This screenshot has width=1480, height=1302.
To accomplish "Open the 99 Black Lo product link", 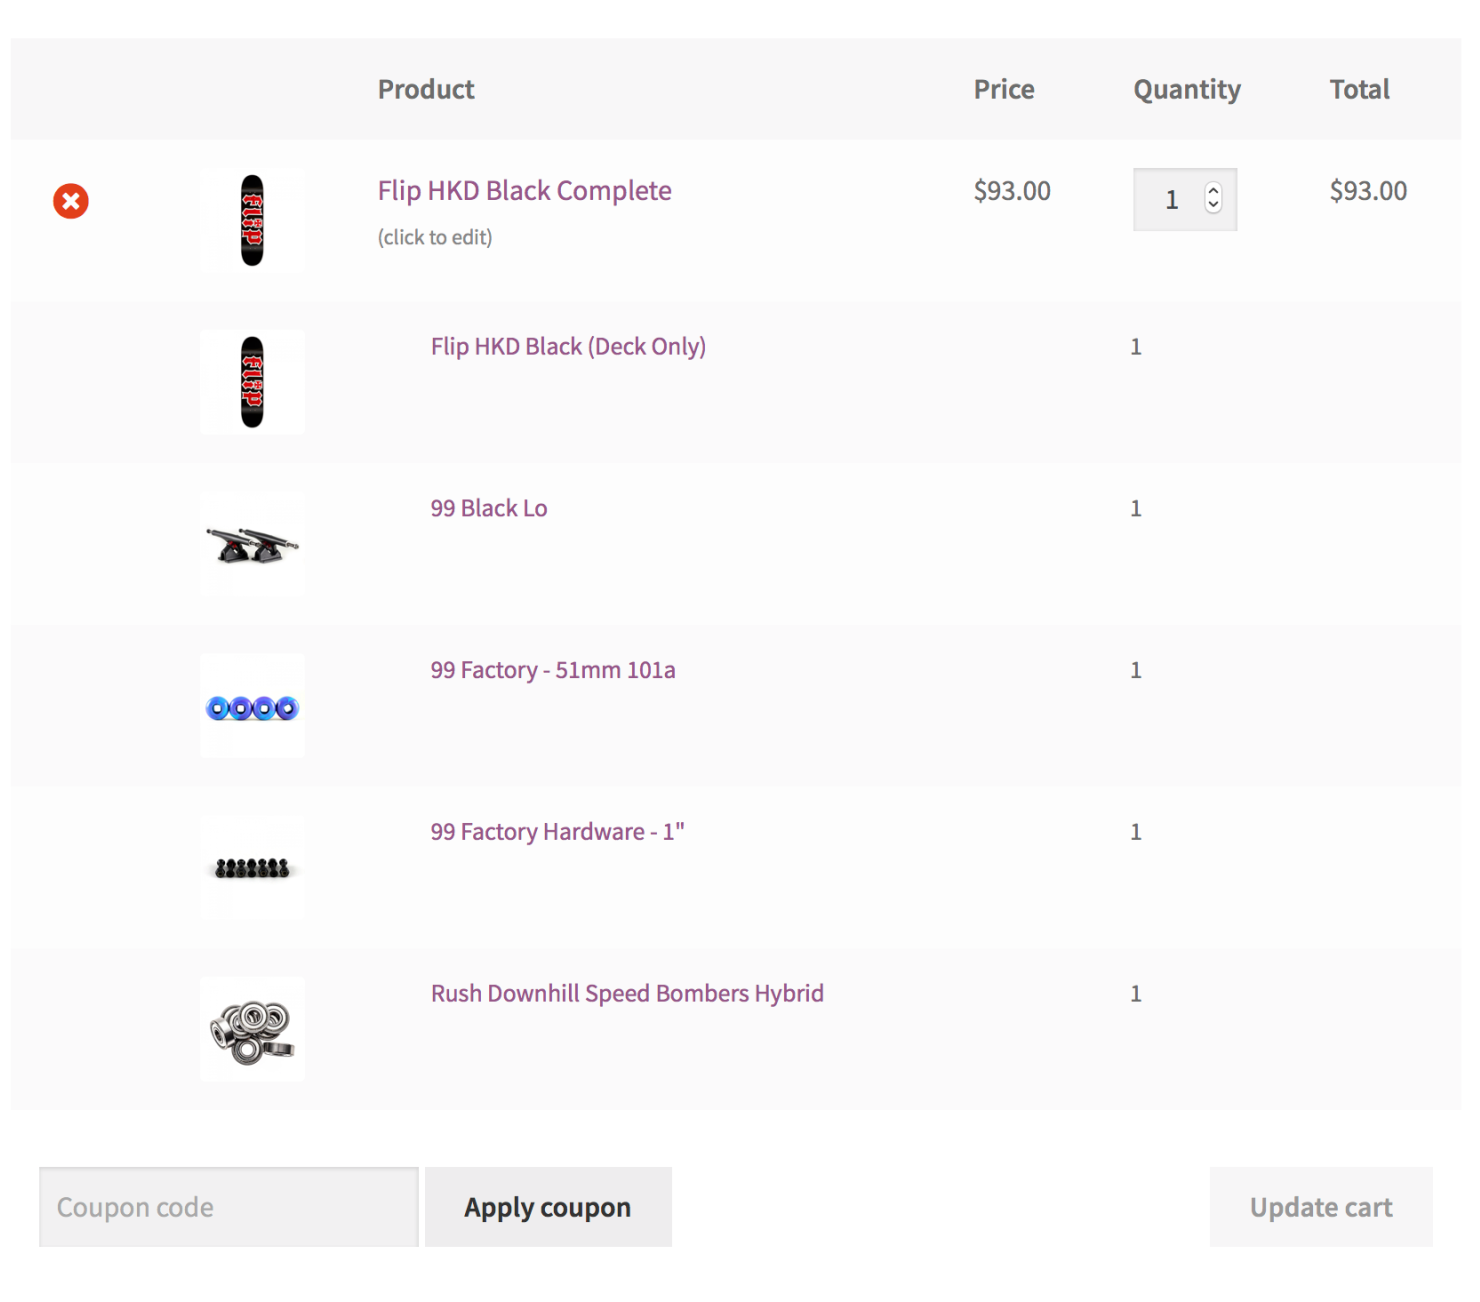I will point(489,509).
